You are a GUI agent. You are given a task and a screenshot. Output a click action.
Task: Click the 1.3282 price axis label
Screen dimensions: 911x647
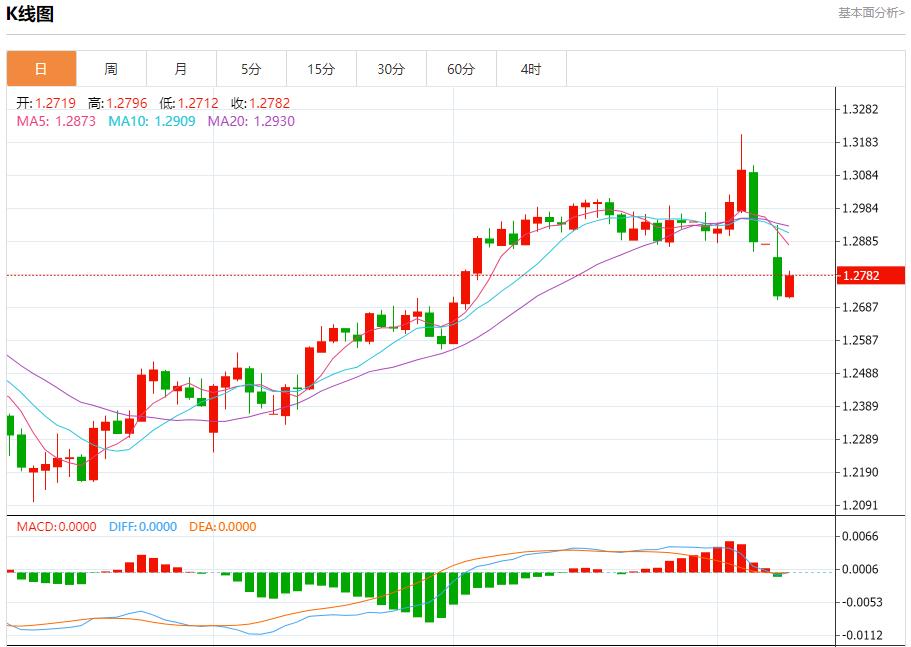click(861, 109)
